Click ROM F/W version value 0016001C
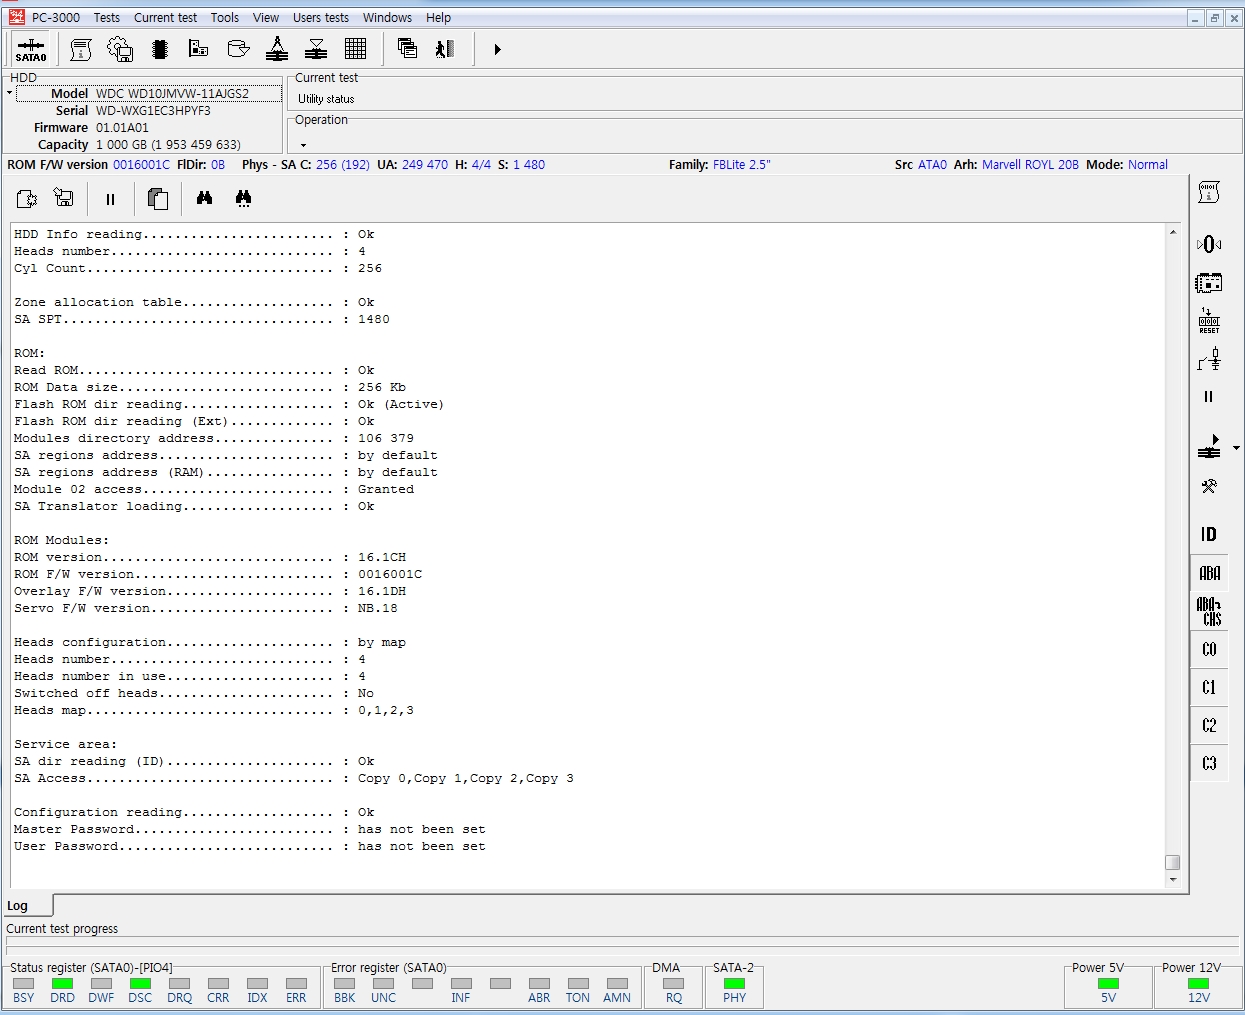The image size is (1245, 1015). tap(141, 165)
